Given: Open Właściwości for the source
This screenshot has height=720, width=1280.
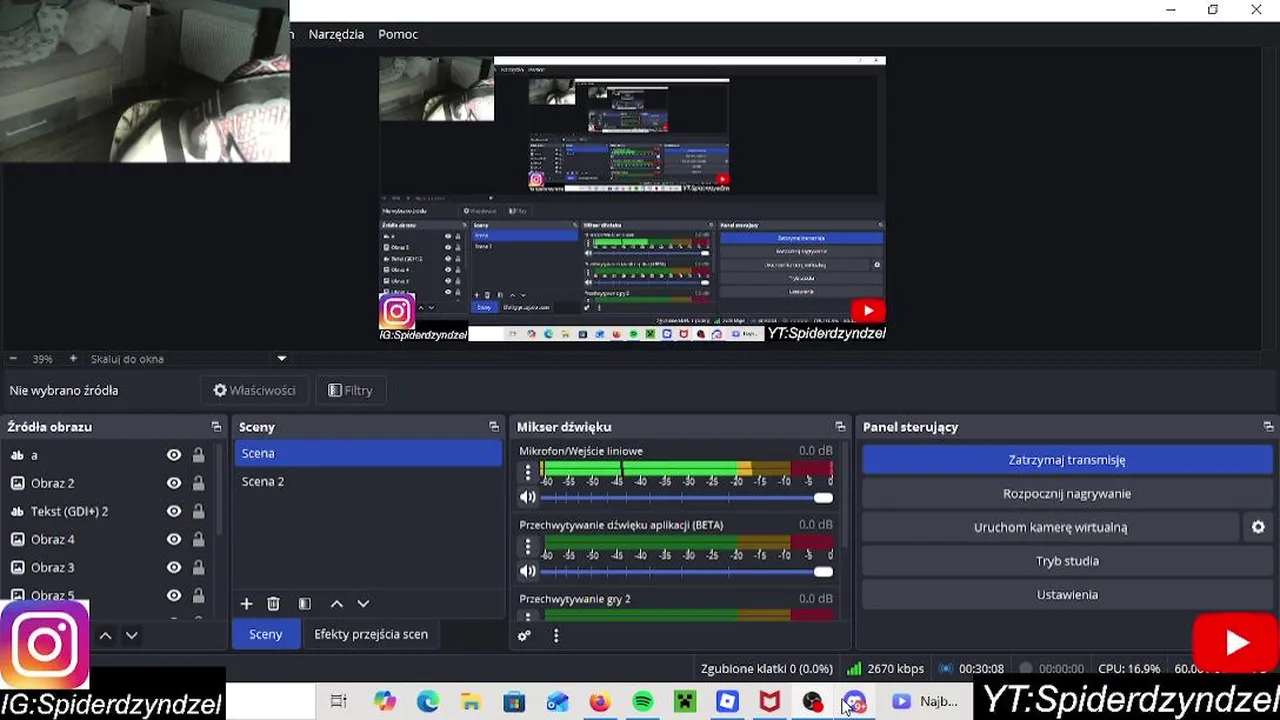Looking at the screenshot, I should click(x=254, y=390).
